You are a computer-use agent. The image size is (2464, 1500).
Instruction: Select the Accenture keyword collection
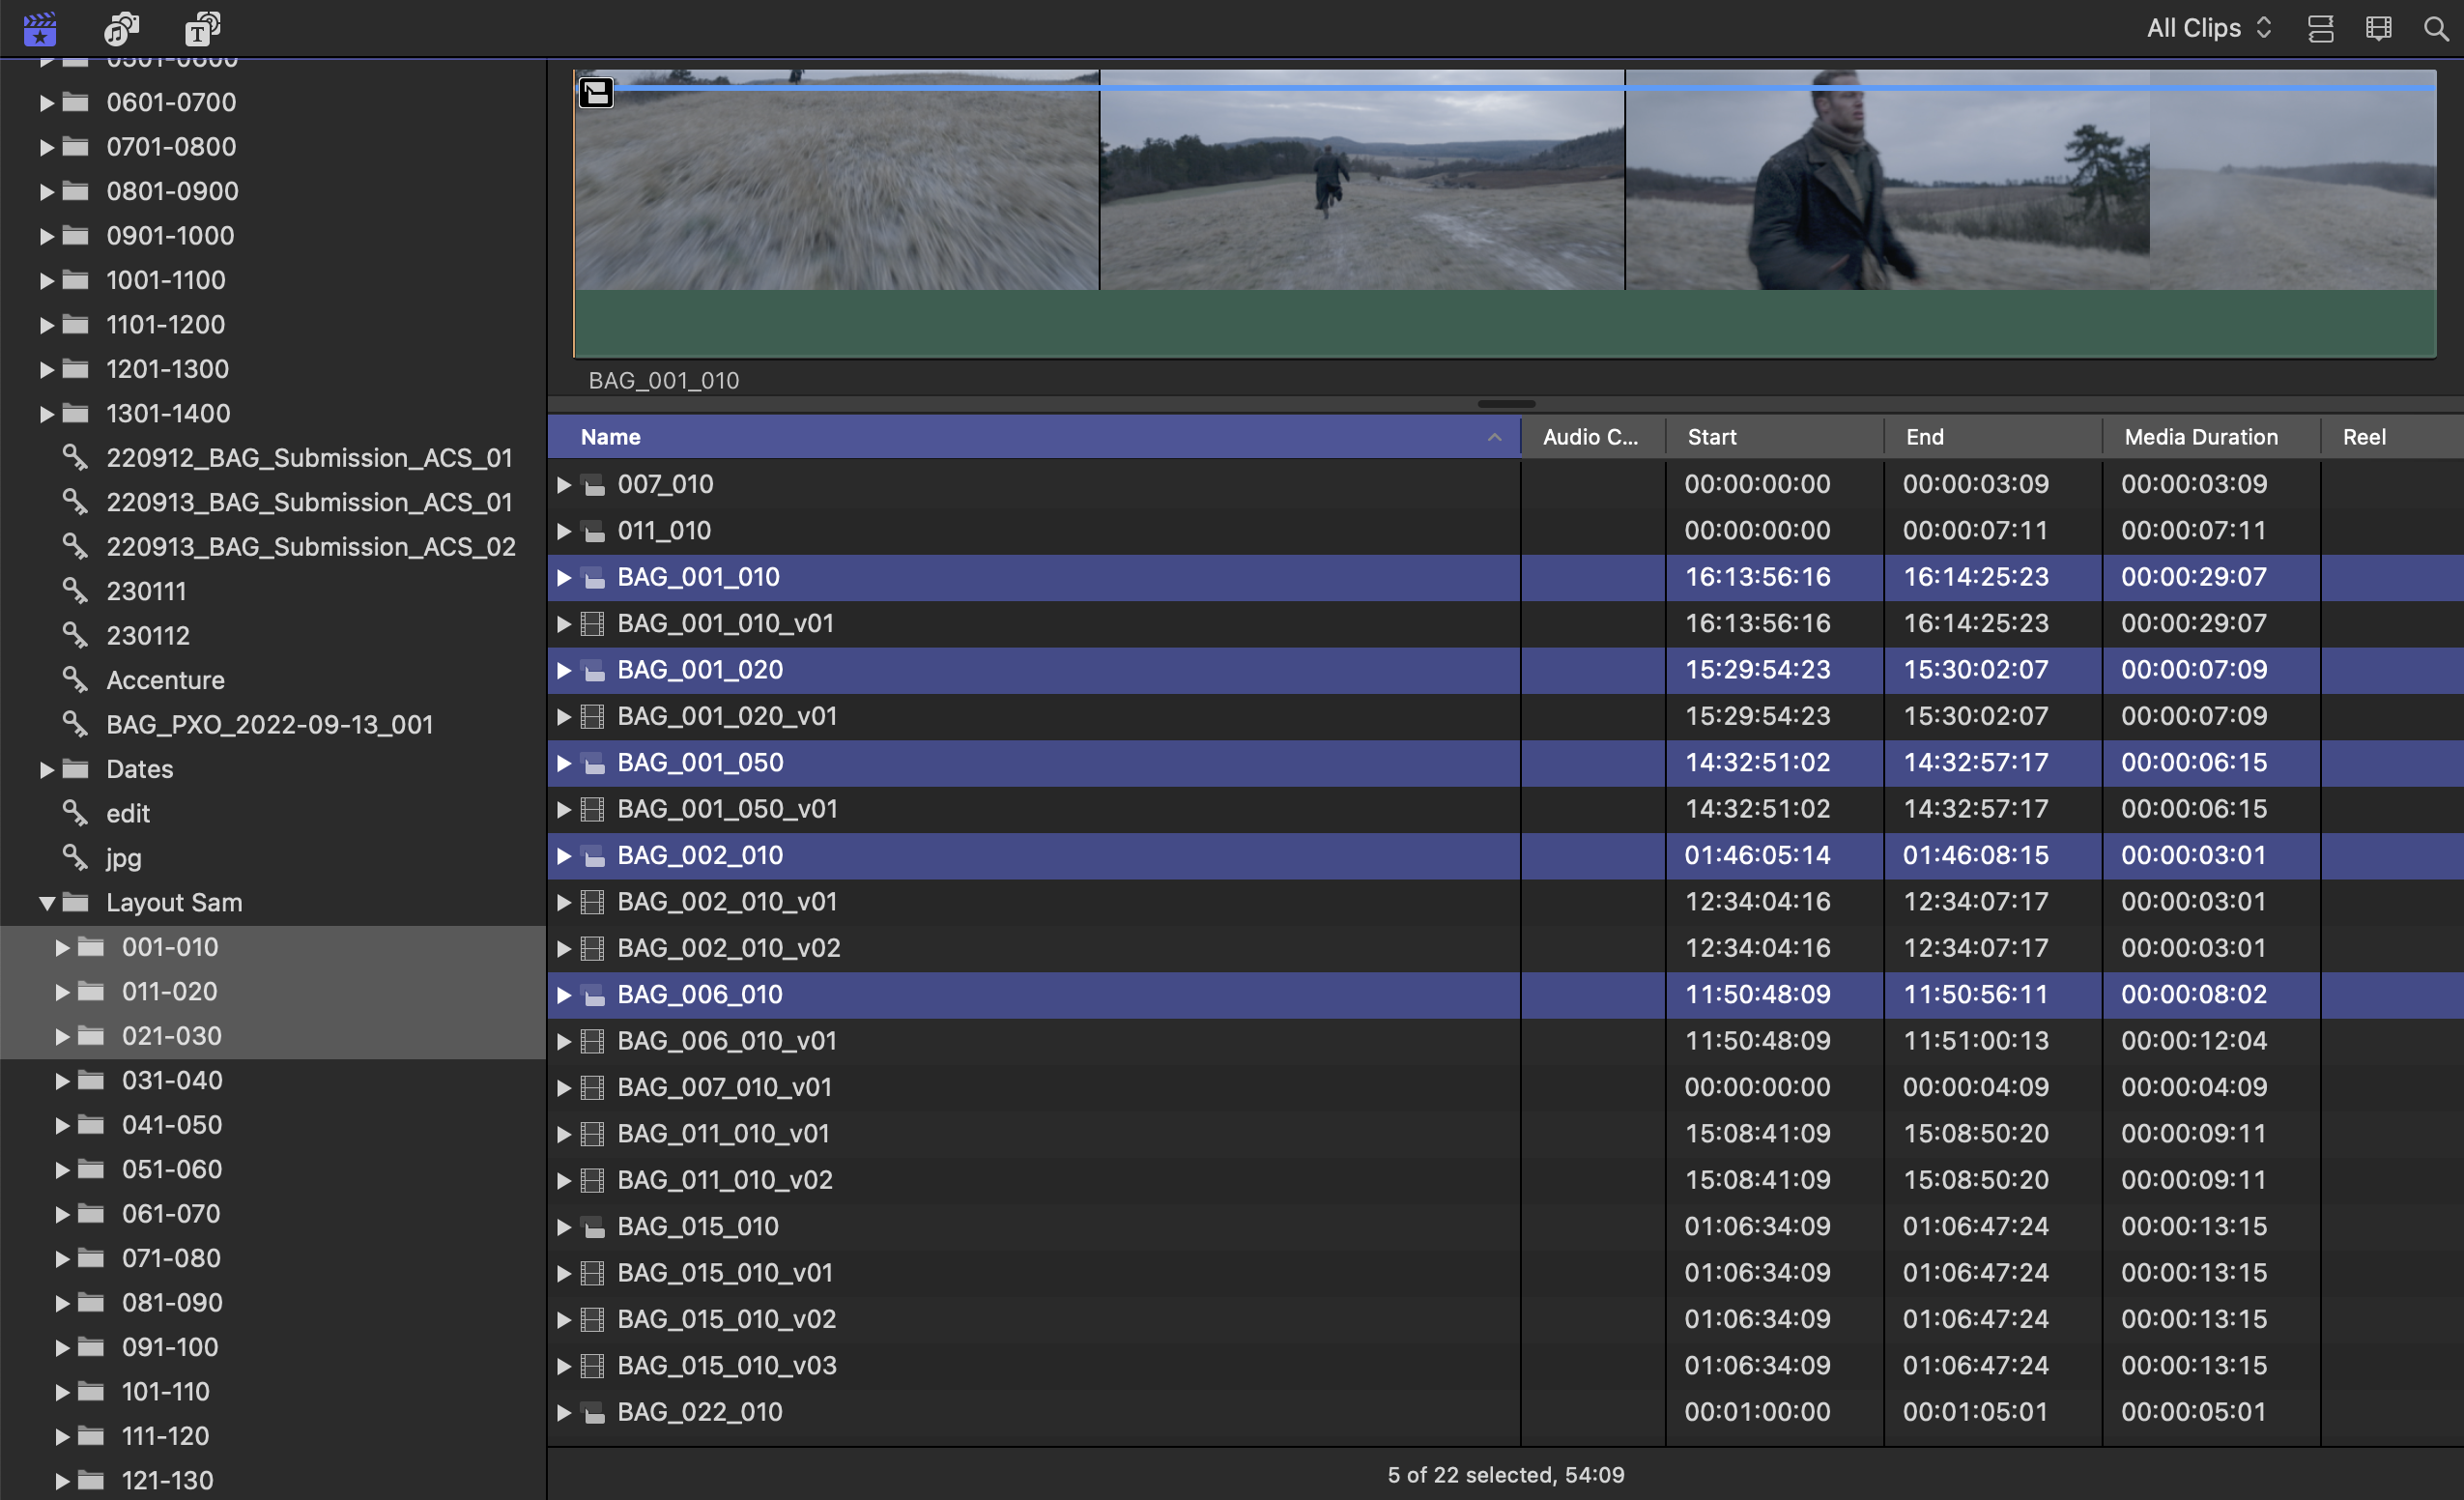(165, 680)
